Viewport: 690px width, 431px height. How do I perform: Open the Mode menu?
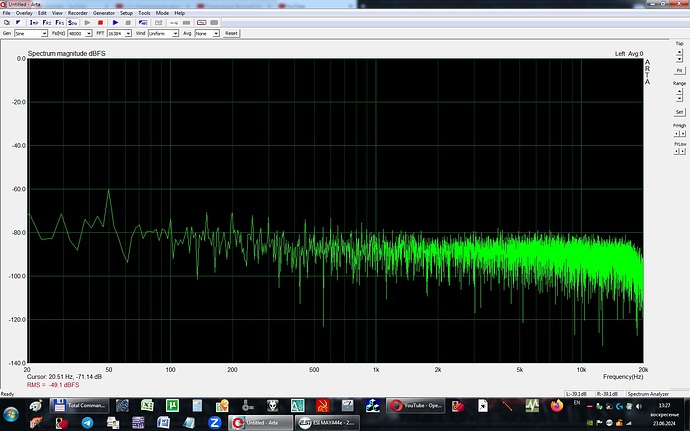pos(162,13)
